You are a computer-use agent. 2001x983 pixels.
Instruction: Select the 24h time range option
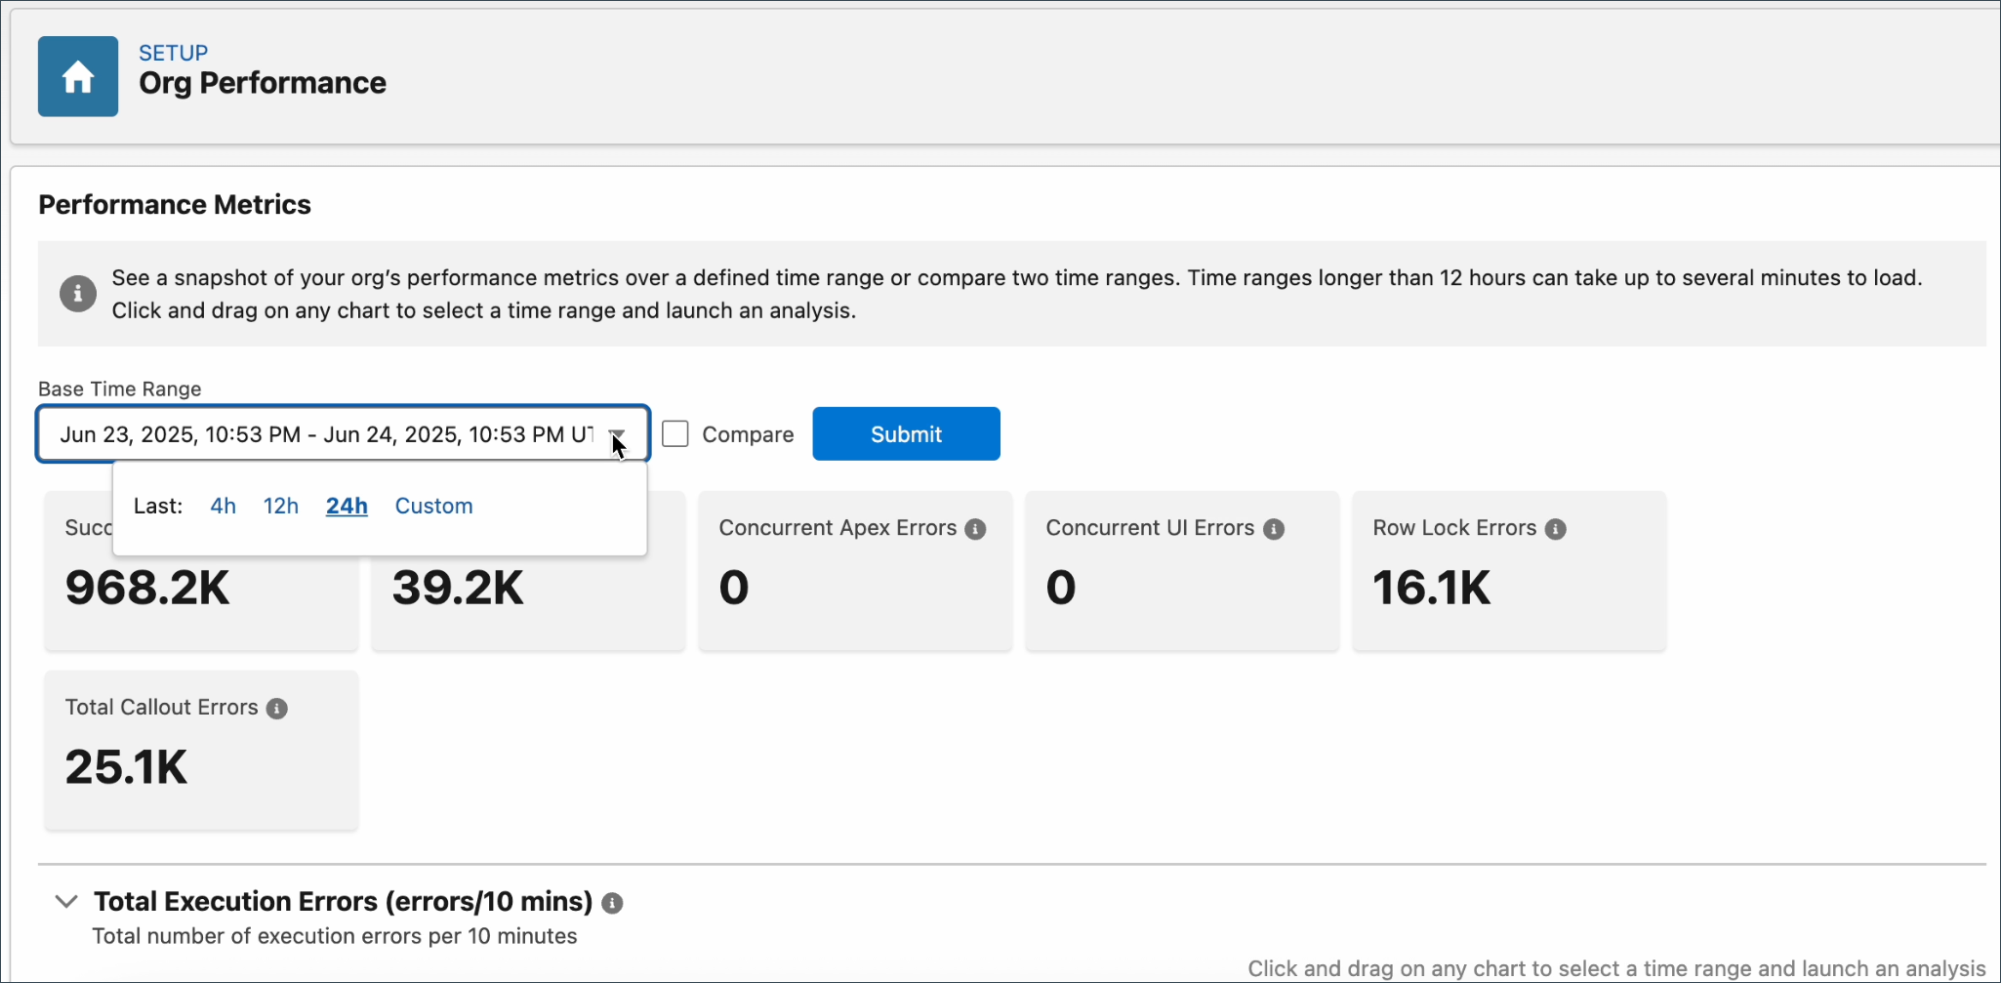tap(345, 506)
